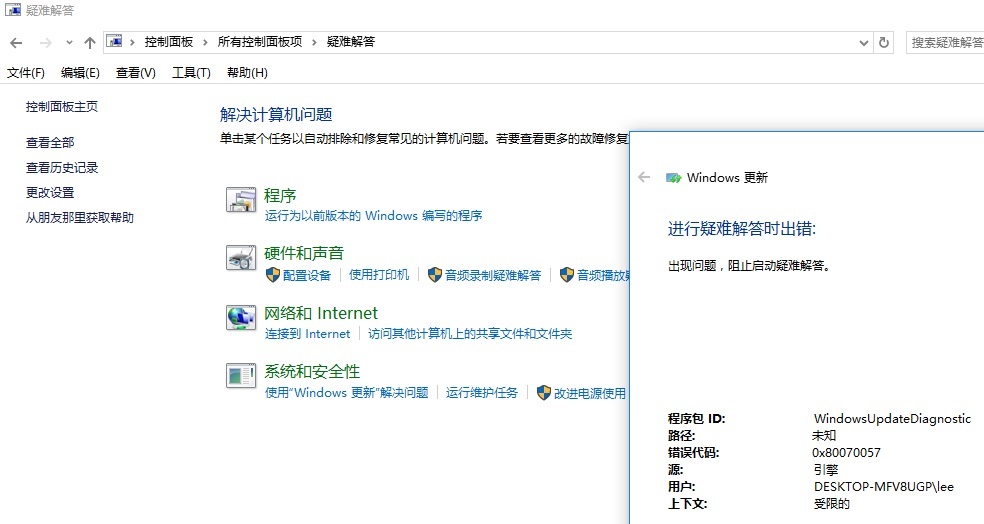This screenshot has width=984, height=524.
Task: Select error code 0x80070057 text
Action: 846,452
